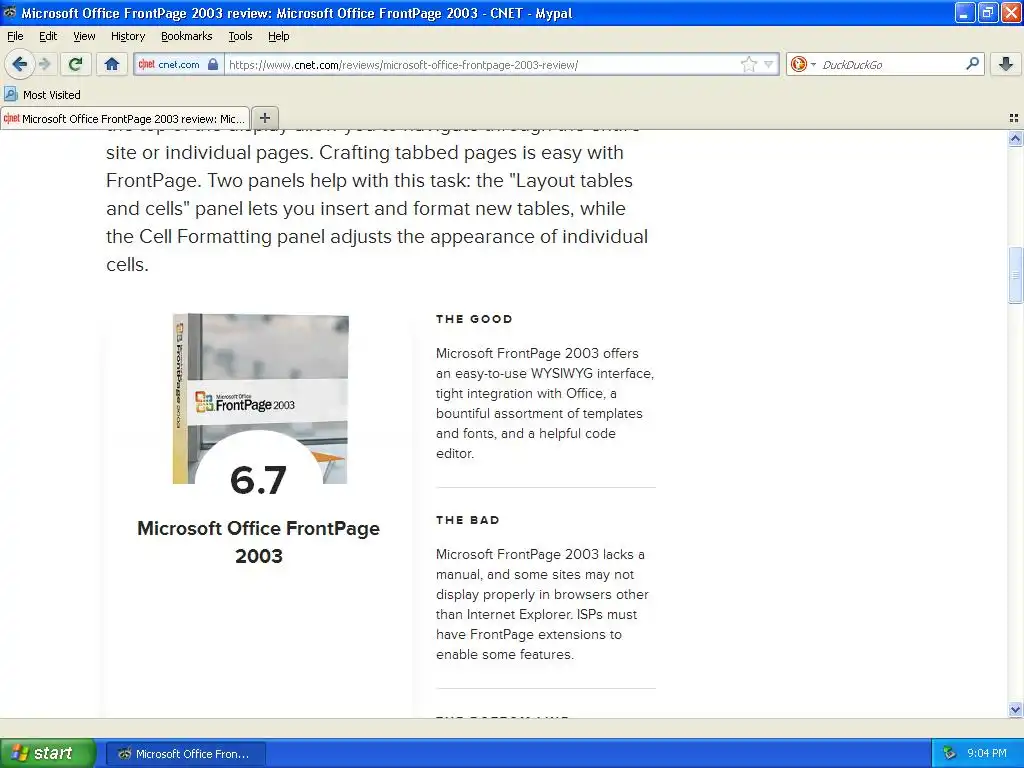The height and width of the screenshot is (768, 1024).
Task: Open the Bookmarks menu
Action: 186,36
